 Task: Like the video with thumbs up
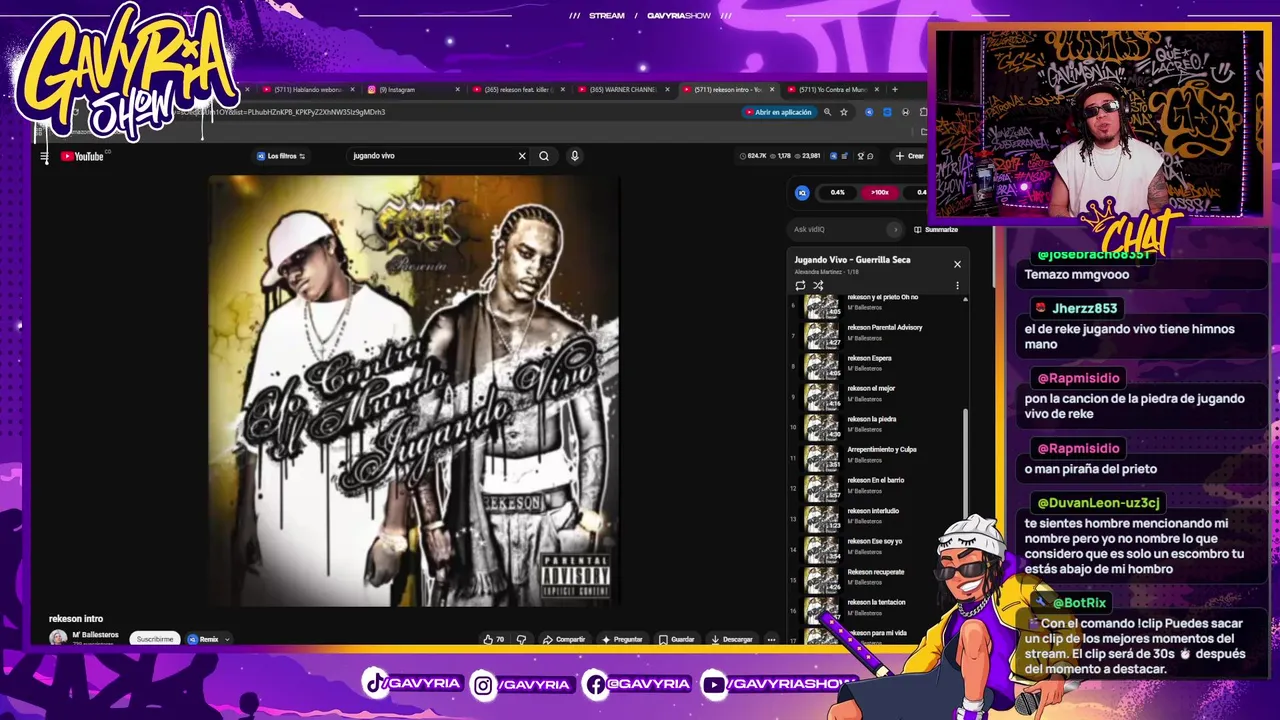493,639
